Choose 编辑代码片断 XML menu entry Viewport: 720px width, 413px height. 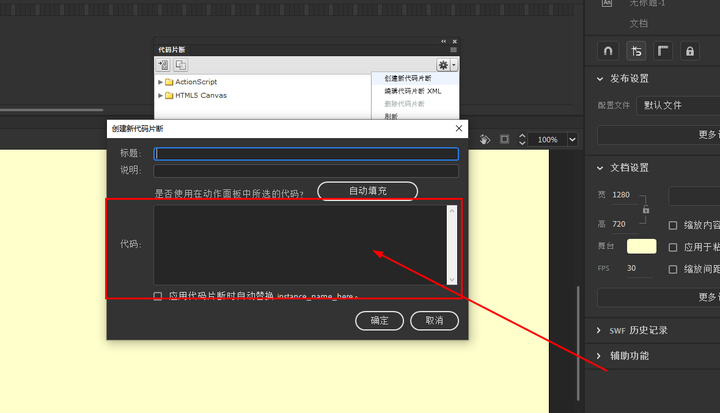[x=415, y=91]
